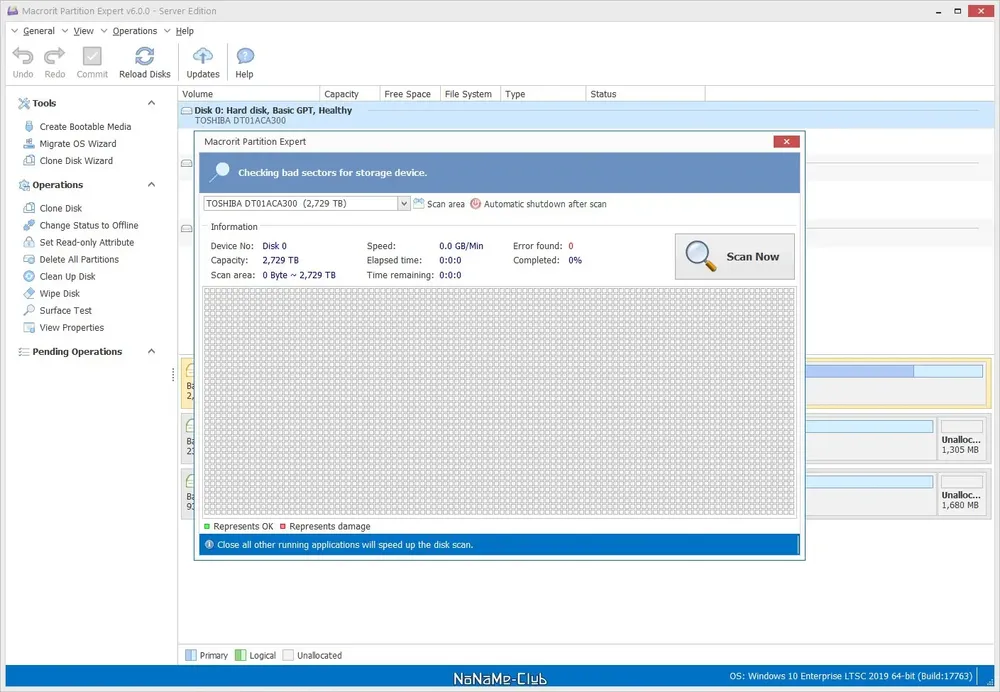Open the TOSHIBA DT01ACA300 disk dropdown

pos(404,203)
